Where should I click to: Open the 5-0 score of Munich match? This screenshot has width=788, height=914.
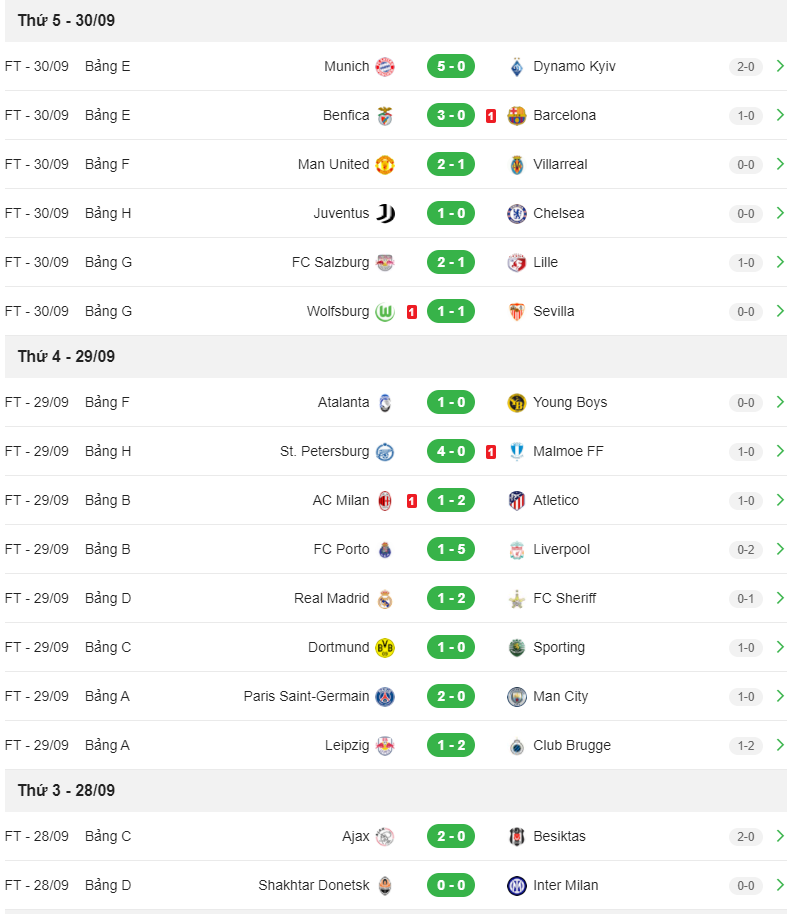(x=451, y=66)
